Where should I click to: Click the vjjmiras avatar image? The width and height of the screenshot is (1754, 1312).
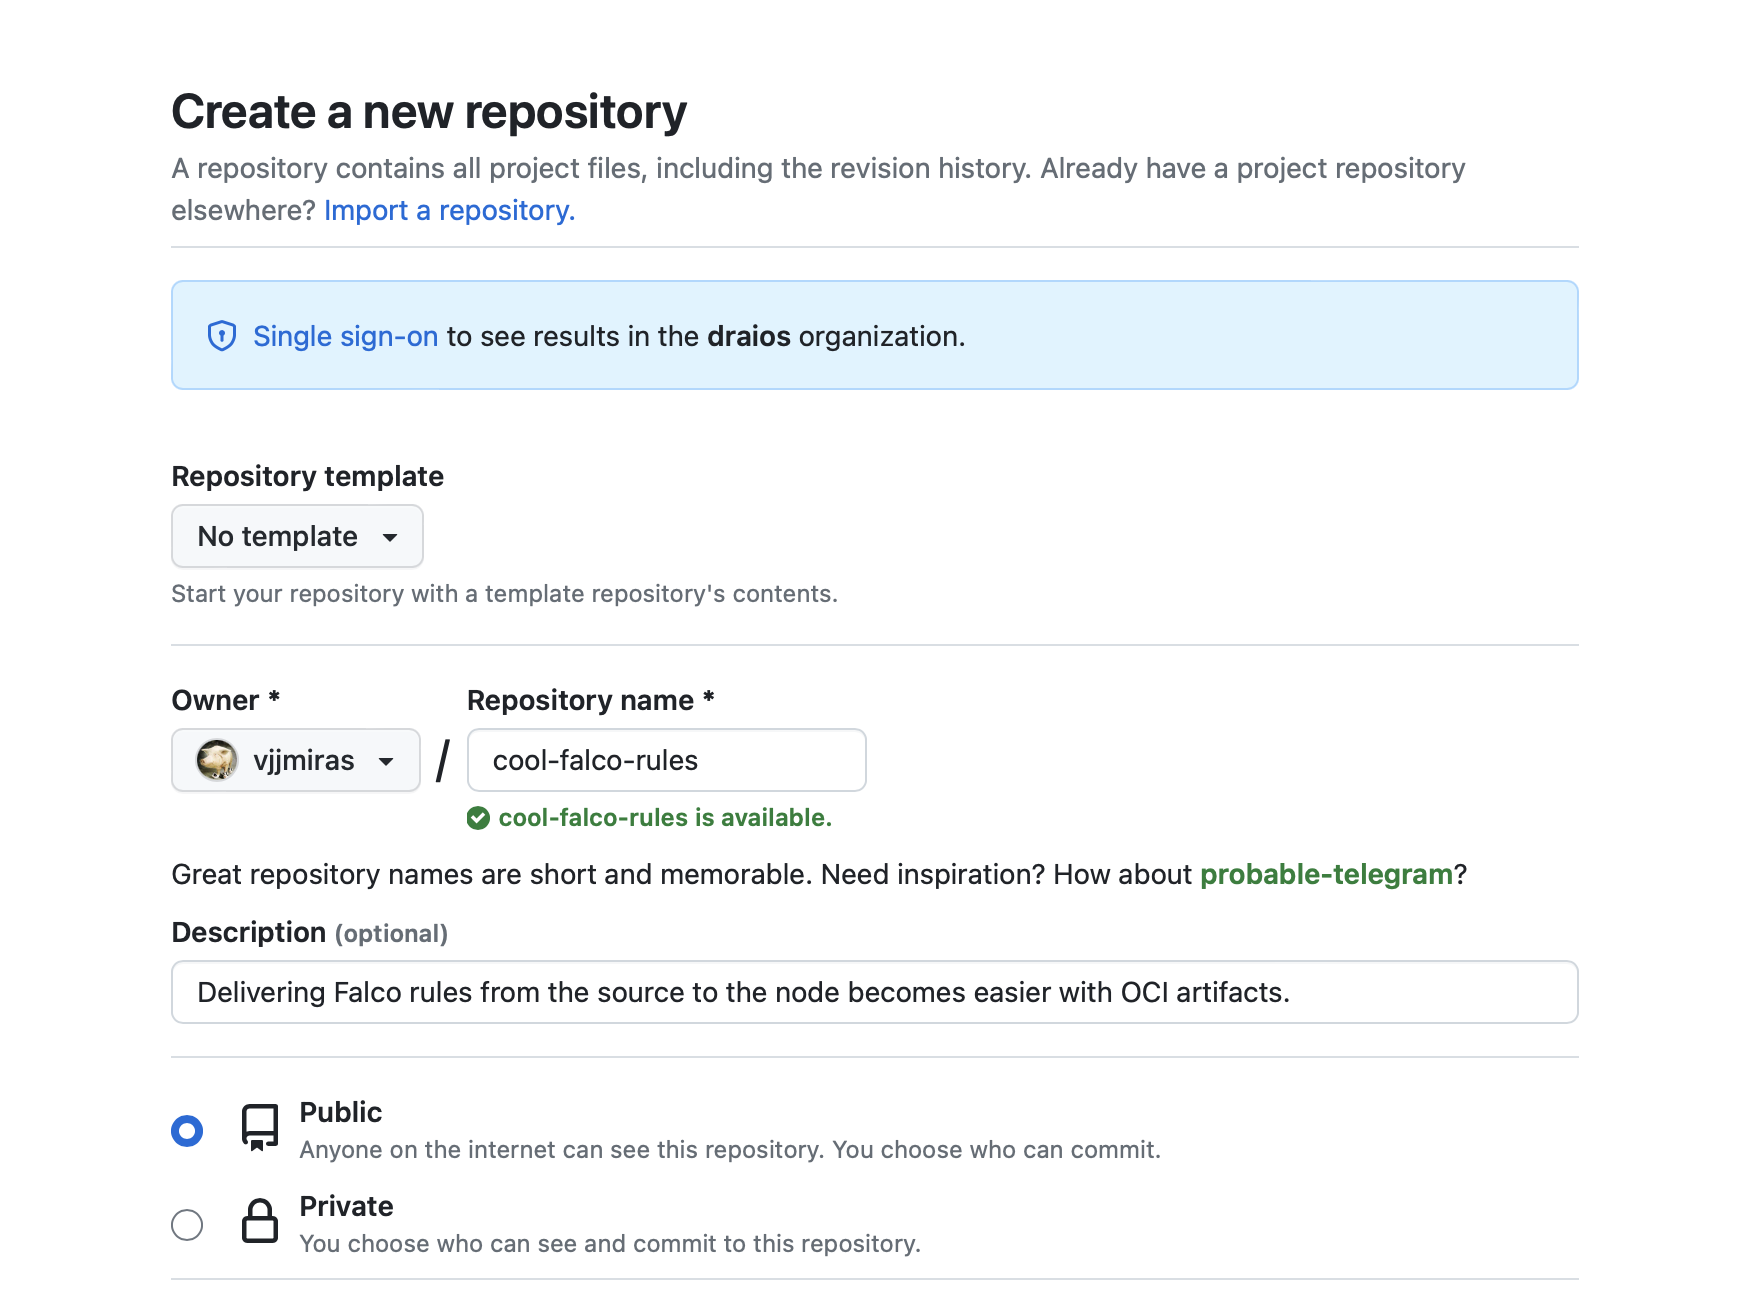(214, 760)
